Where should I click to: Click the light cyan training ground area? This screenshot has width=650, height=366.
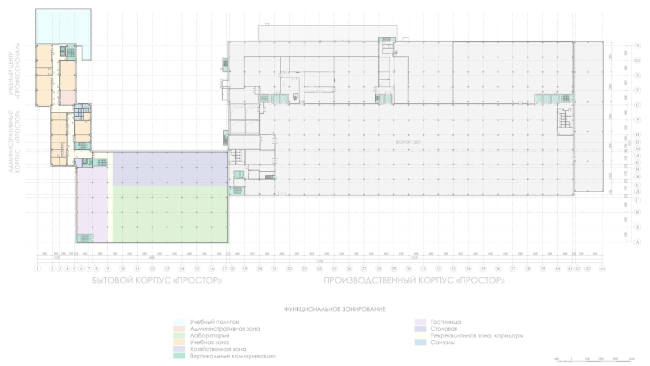63,27
